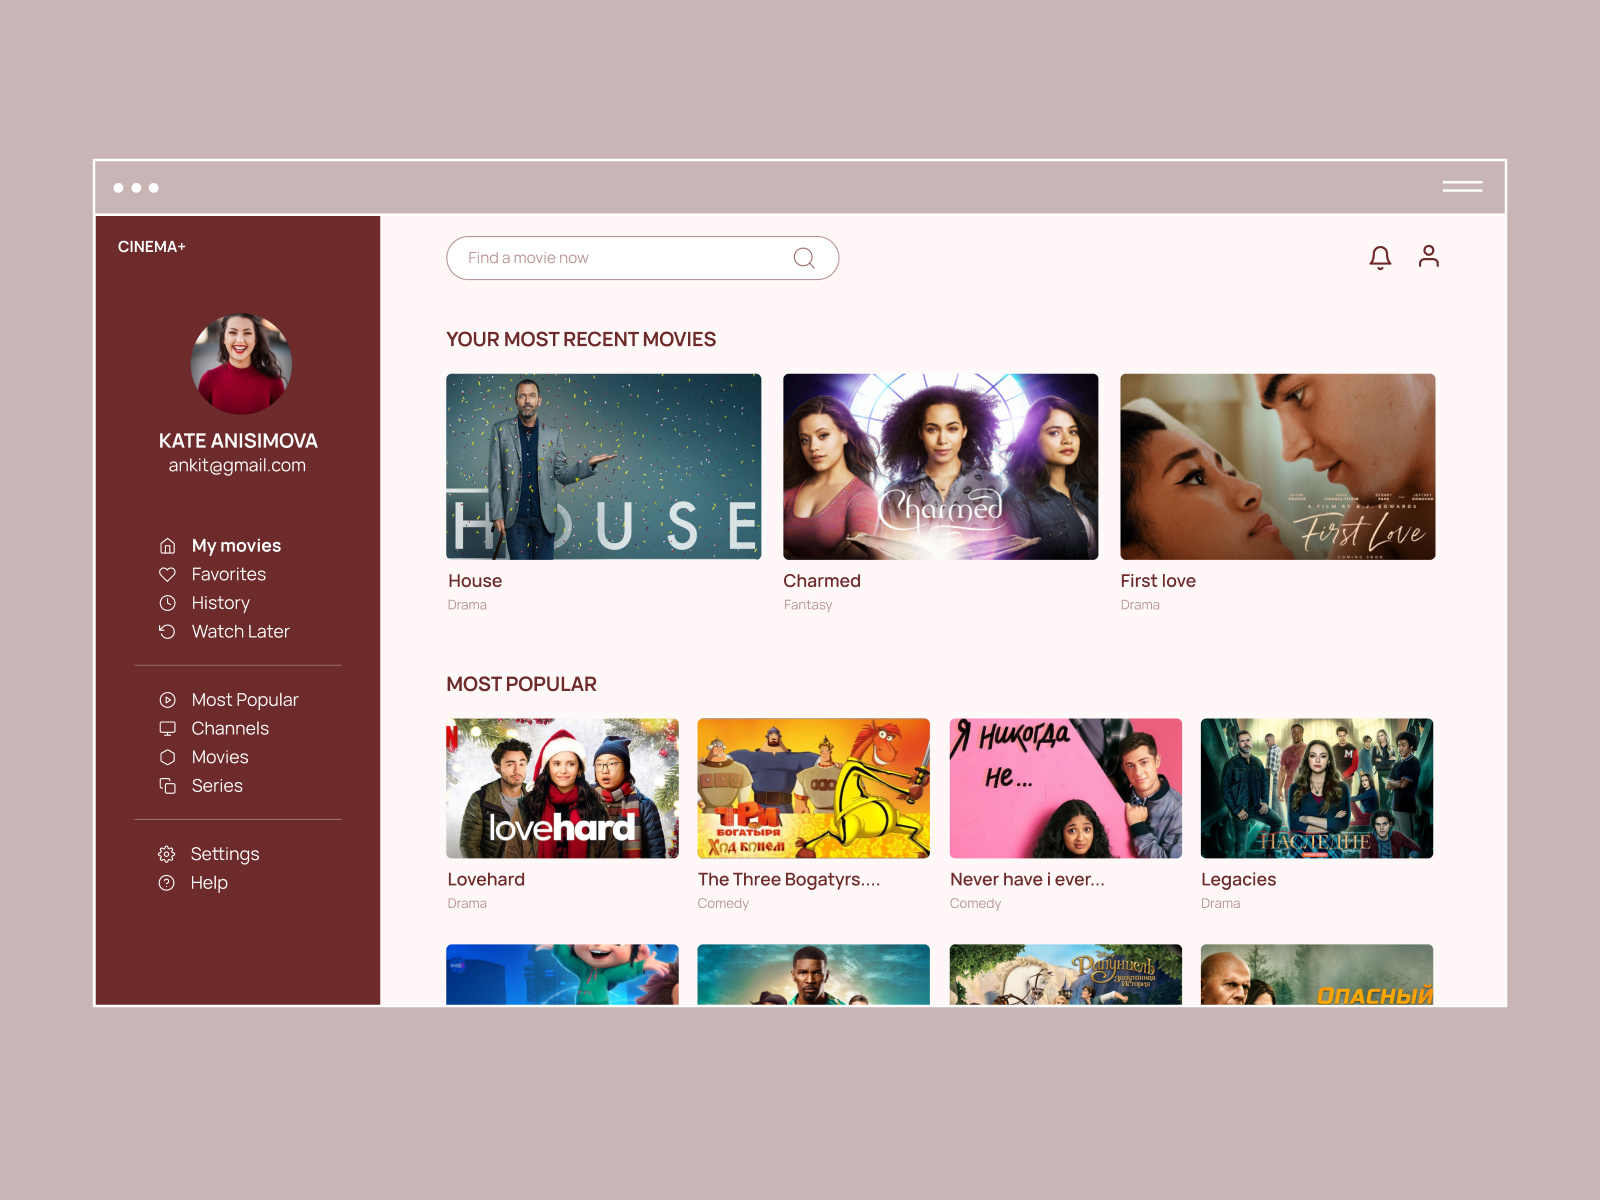Click the magnifier search icon
Image resolution: width=1600 pixels, height=1200 pixels.
pyautogui.click(x=804, y=258)
